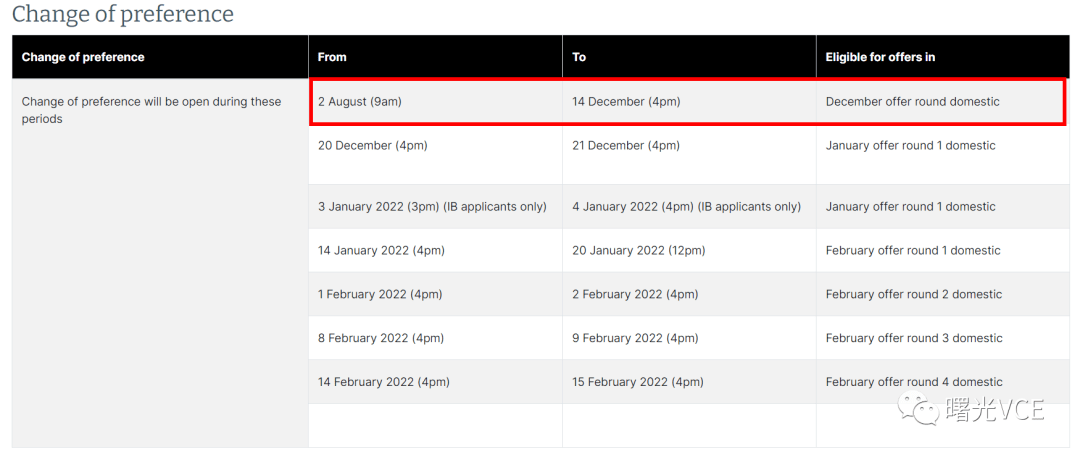Image resolution: width=1080 pixels, height=457 pixels.
Task: Click the '20 January 2022 (12pm)' cell
Action: click(x=689, y=250)
